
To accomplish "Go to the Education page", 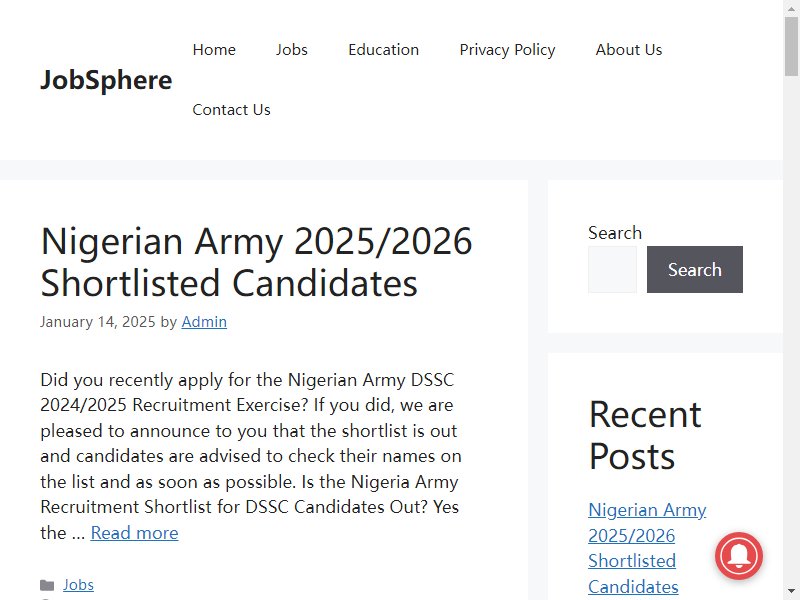I will pyautogui.click(x=384, y=49).
